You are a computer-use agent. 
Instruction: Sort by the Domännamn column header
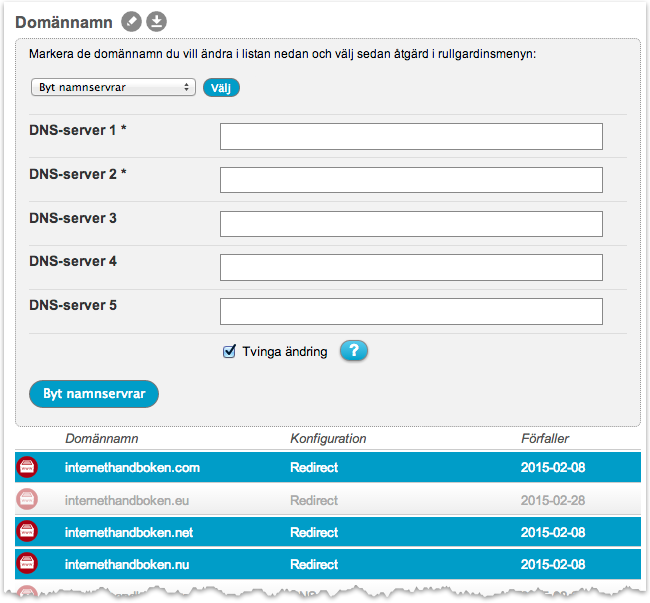pyautogui.click(x=101, y=438)
